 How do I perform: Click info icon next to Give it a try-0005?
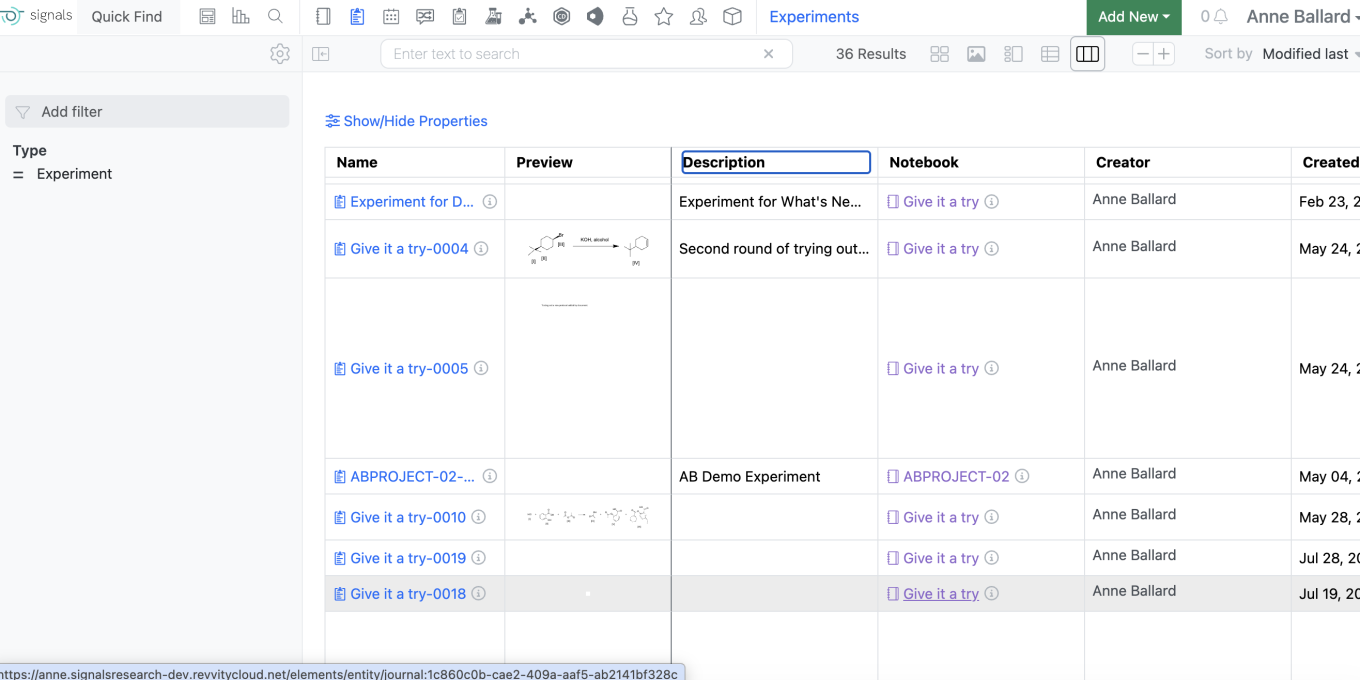tap(481, 368)
